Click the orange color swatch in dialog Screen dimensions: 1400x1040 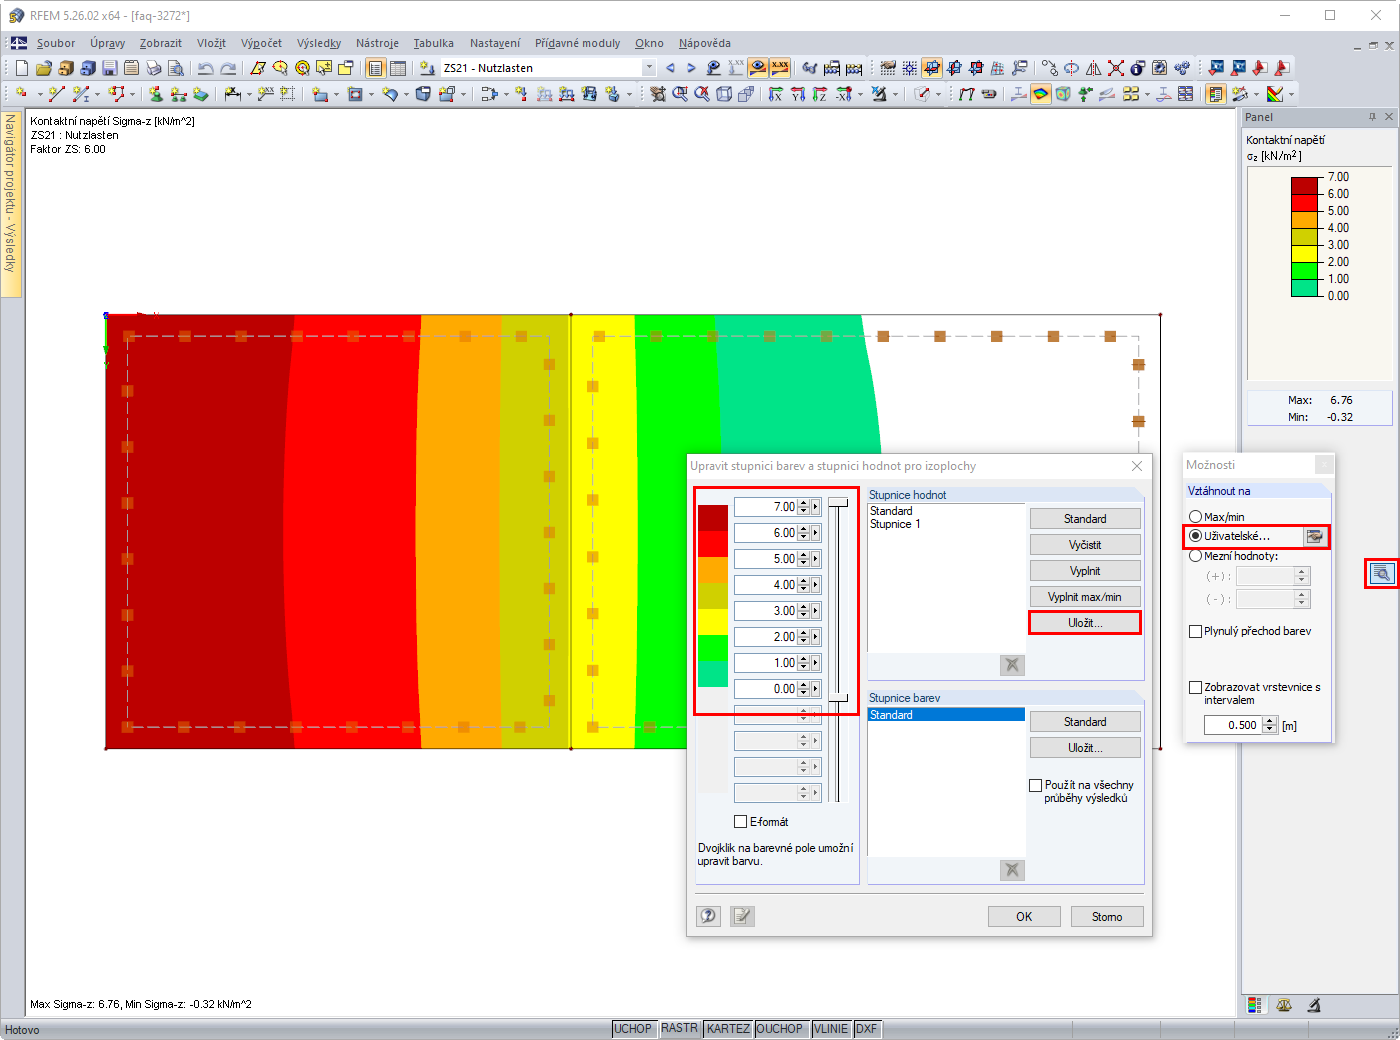pyautogui.click(x=713, y=570)
